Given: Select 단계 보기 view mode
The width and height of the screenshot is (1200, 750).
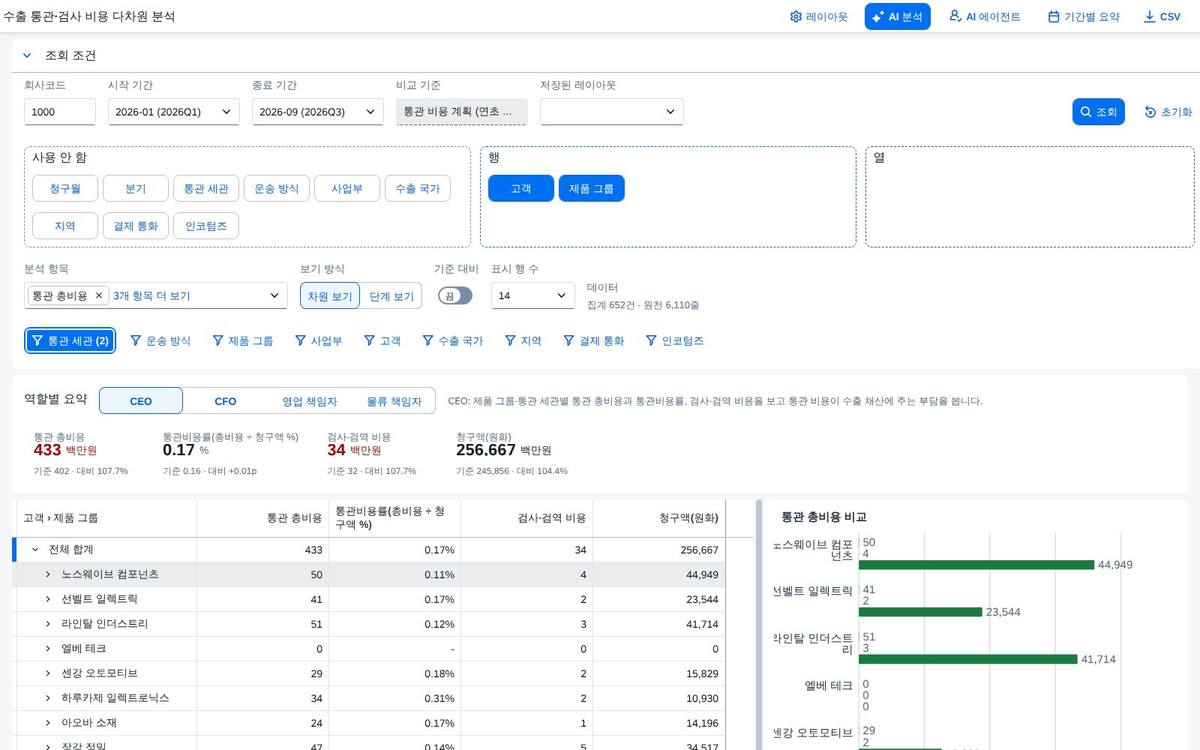Looking at the screenshot, I should click(391, 296).
